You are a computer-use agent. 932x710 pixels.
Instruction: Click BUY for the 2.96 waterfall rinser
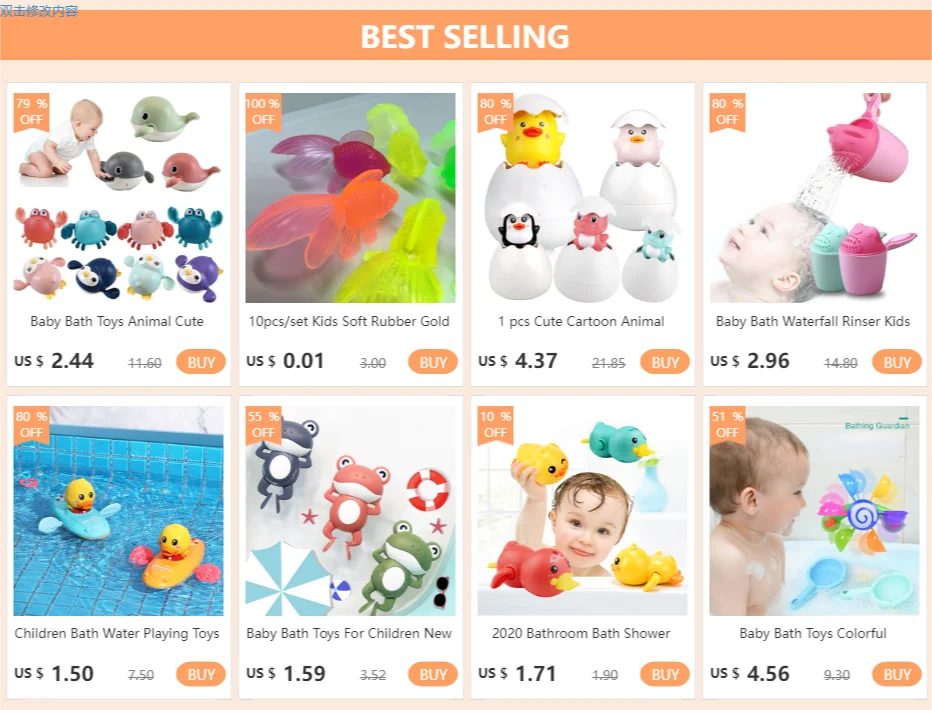tap(896, 362)
